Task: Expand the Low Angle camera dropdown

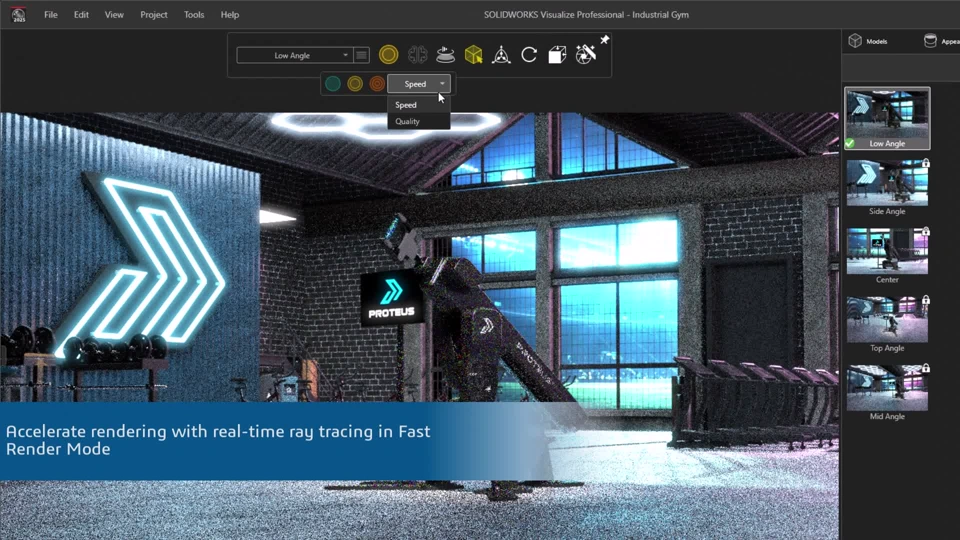Action: pyautogui.click(x=294, y=55)
